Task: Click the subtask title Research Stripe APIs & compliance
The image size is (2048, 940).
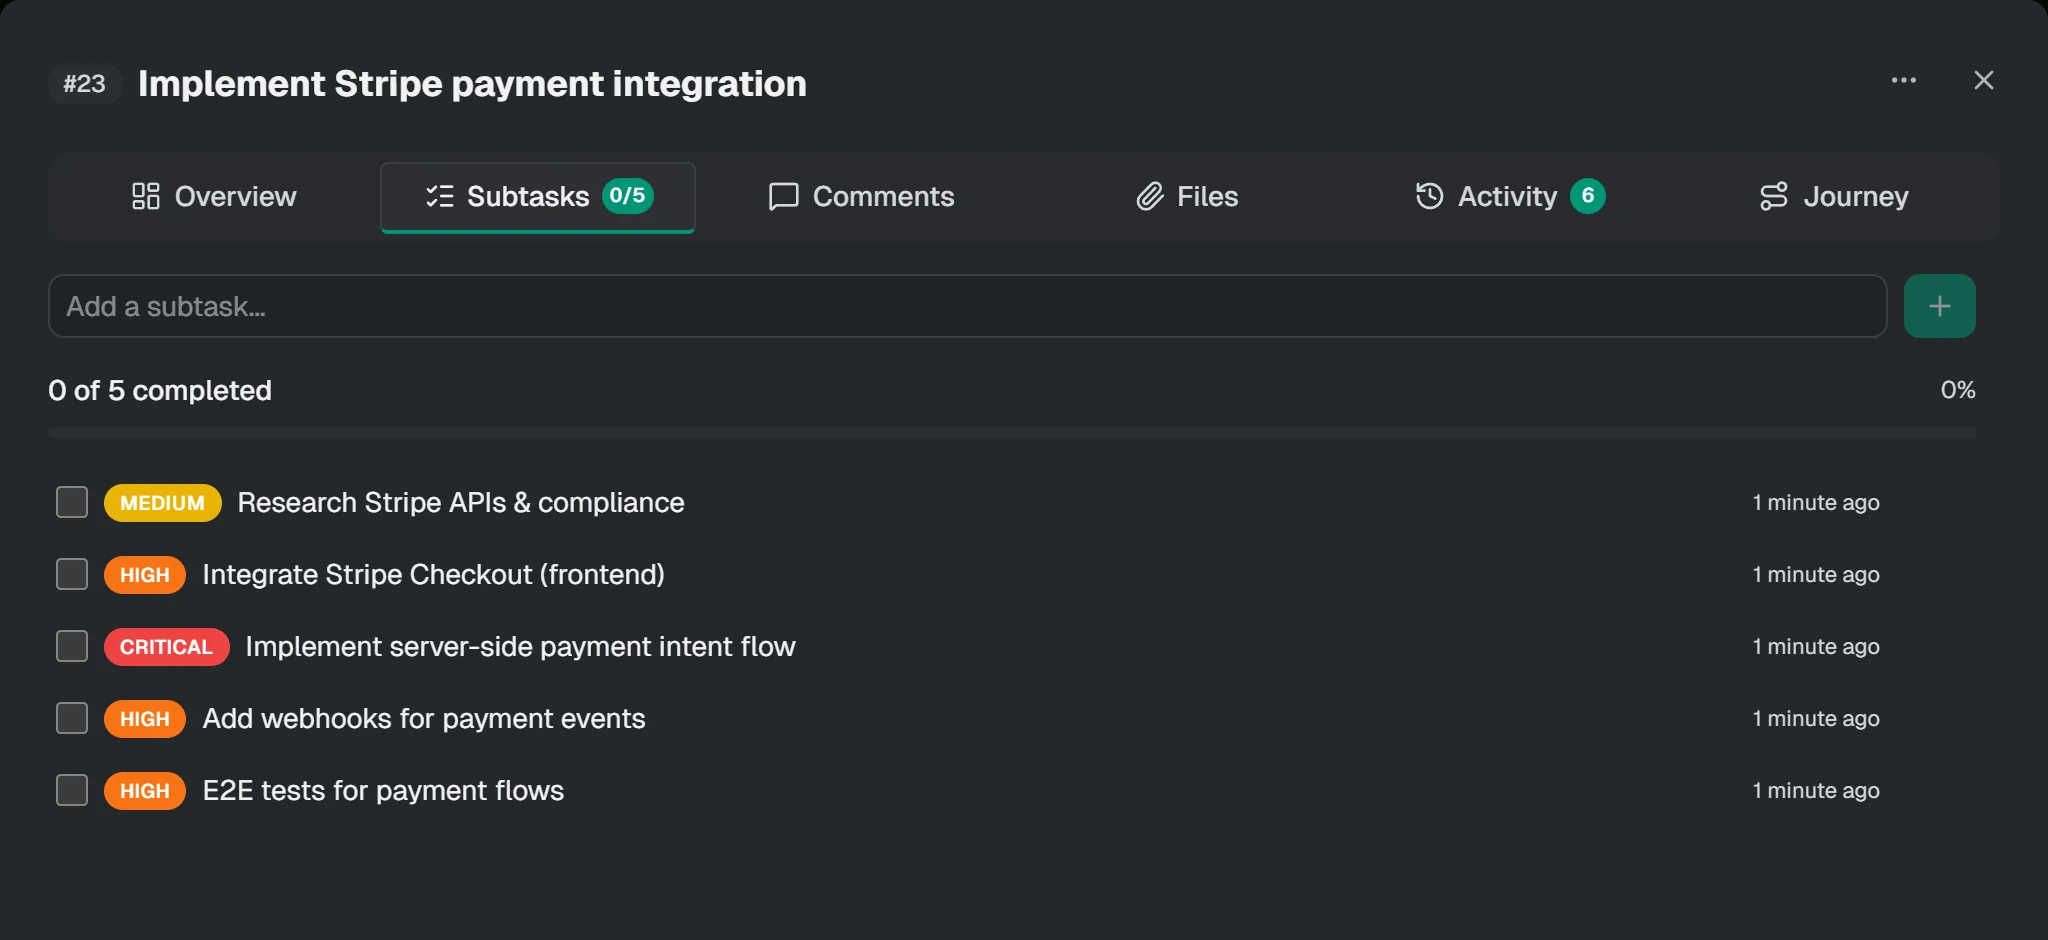Action: pos(461,502)
